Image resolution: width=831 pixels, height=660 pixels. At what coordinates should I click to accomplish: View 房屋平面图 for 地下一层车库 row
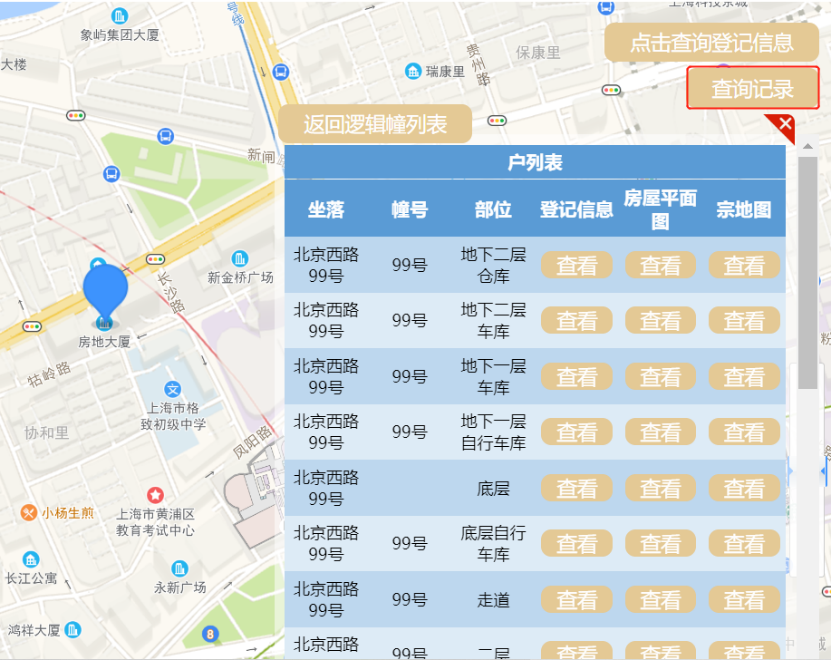660,376
